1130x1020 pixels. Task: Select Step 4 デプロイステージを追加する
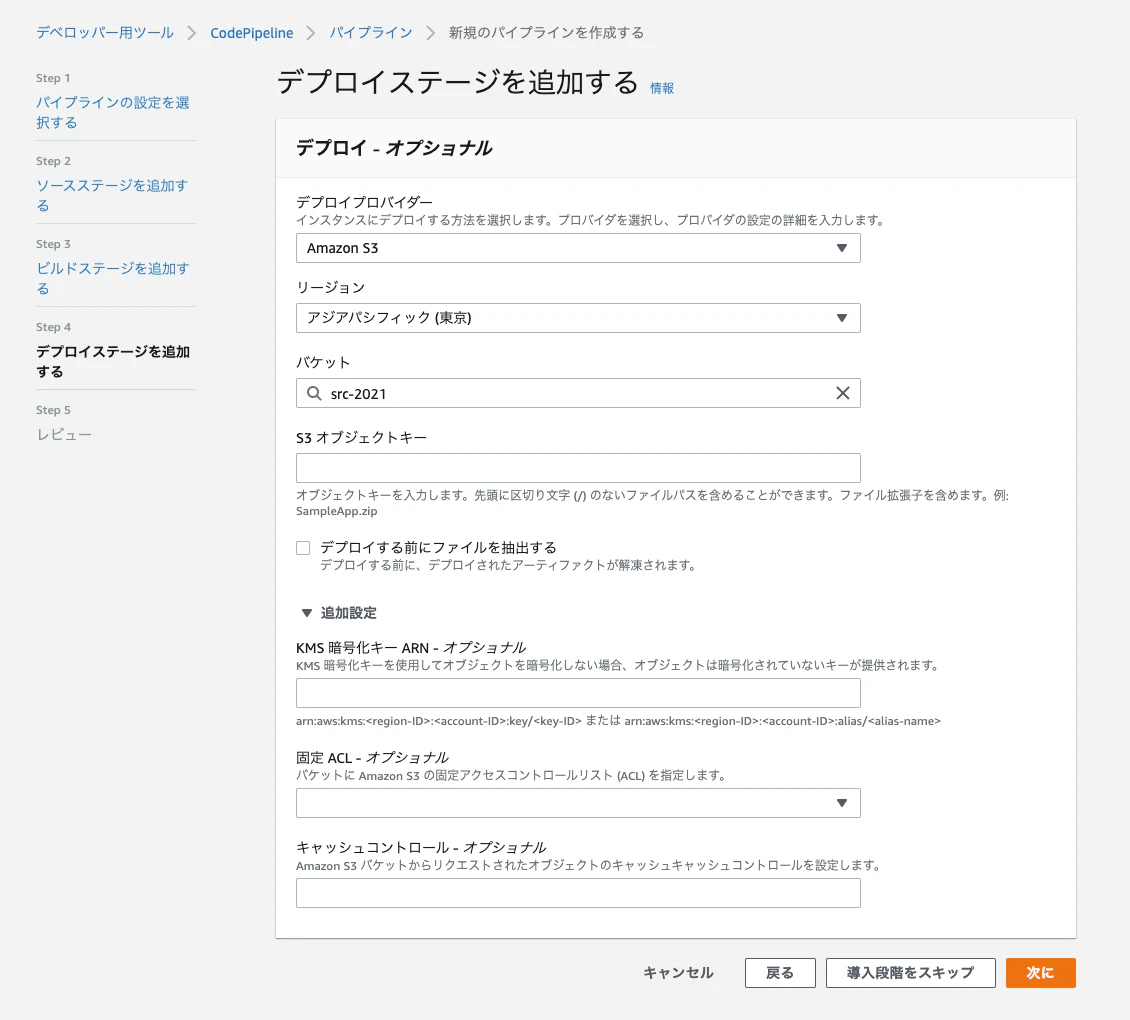(113, 361)
